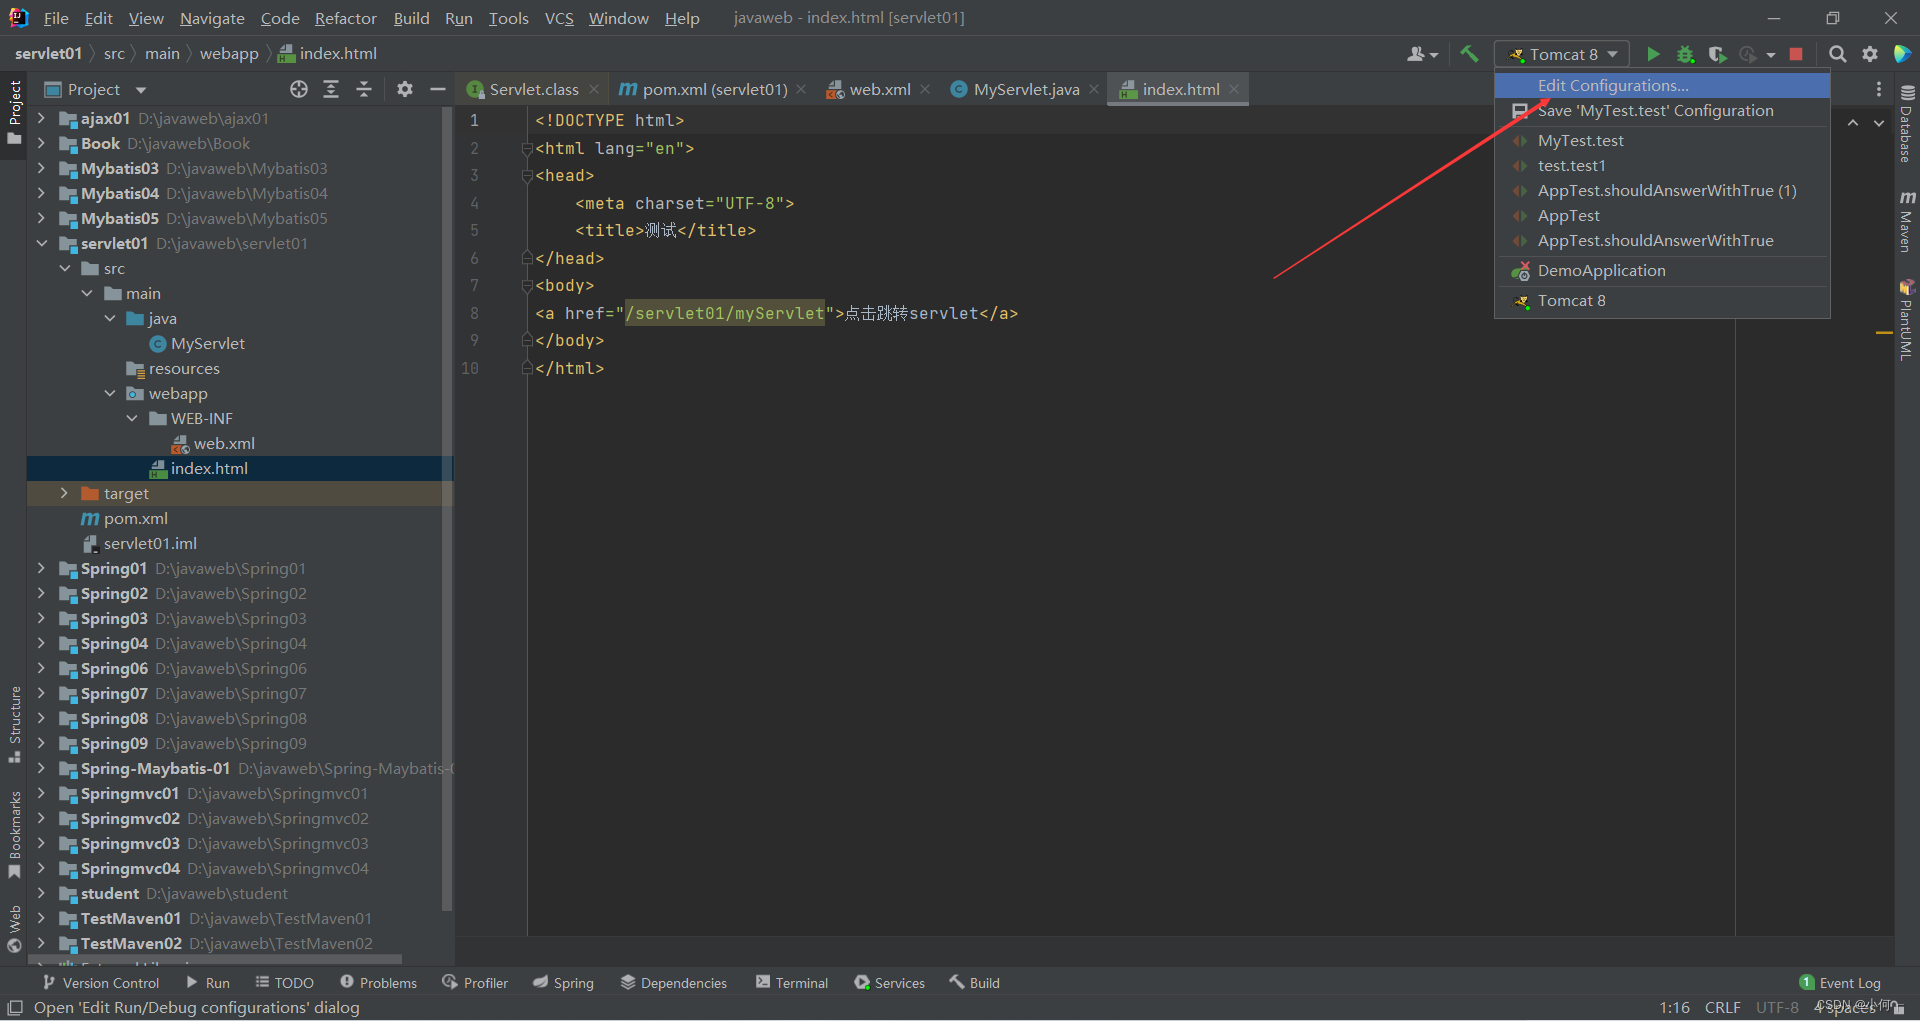Run with Coverage icon
The image size is (1920, 1021).
coord(1717,54)
